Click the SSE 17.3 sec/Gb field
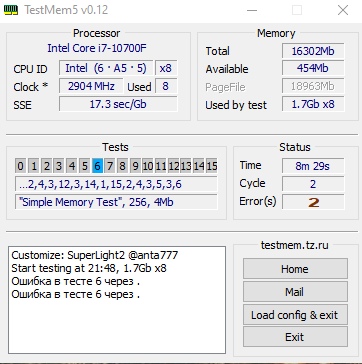The width and height of the screenshot is (362, 364). pyautogui.click(x=118, y=104)
